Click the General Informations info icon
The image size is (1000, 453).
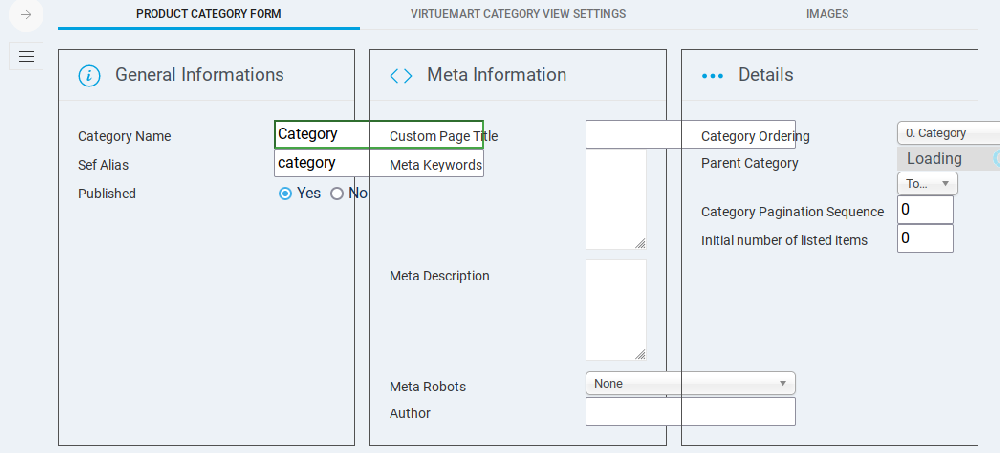pyautogui.click(x=90, y=75)
